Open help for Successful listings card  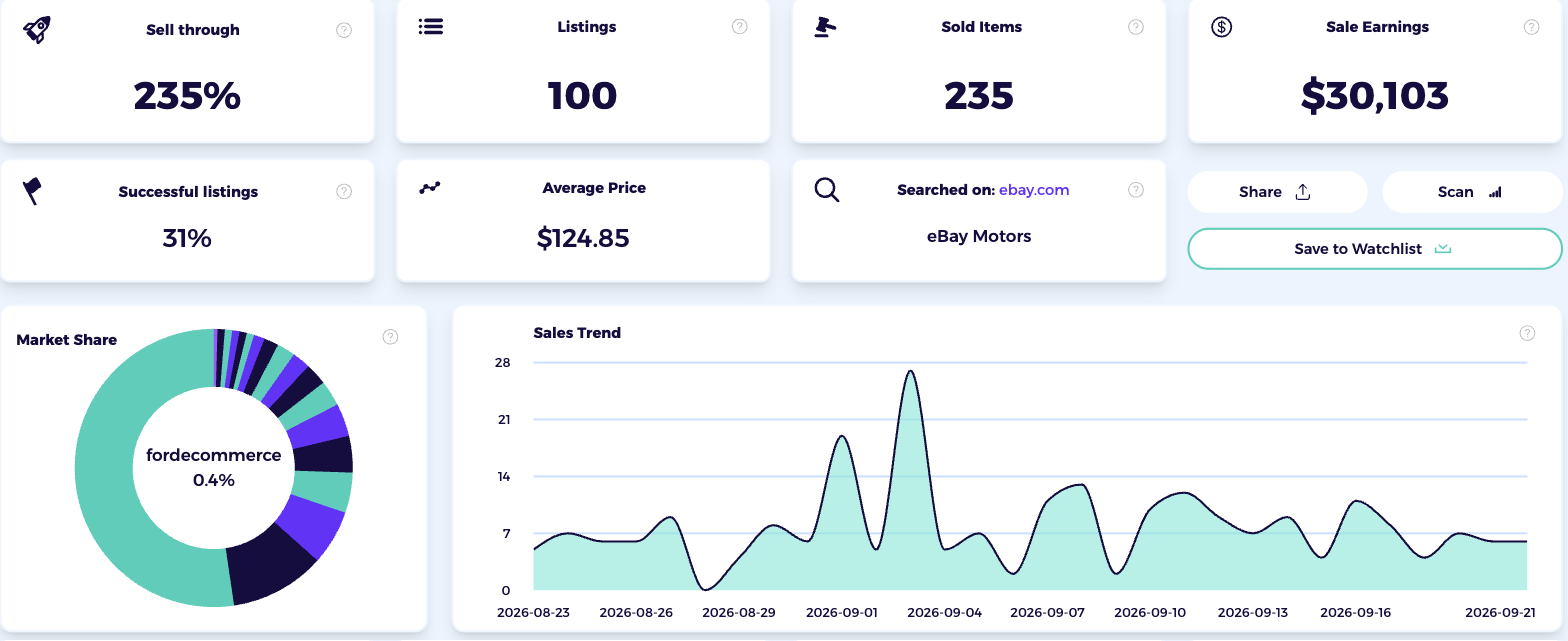tap(344, 191)
